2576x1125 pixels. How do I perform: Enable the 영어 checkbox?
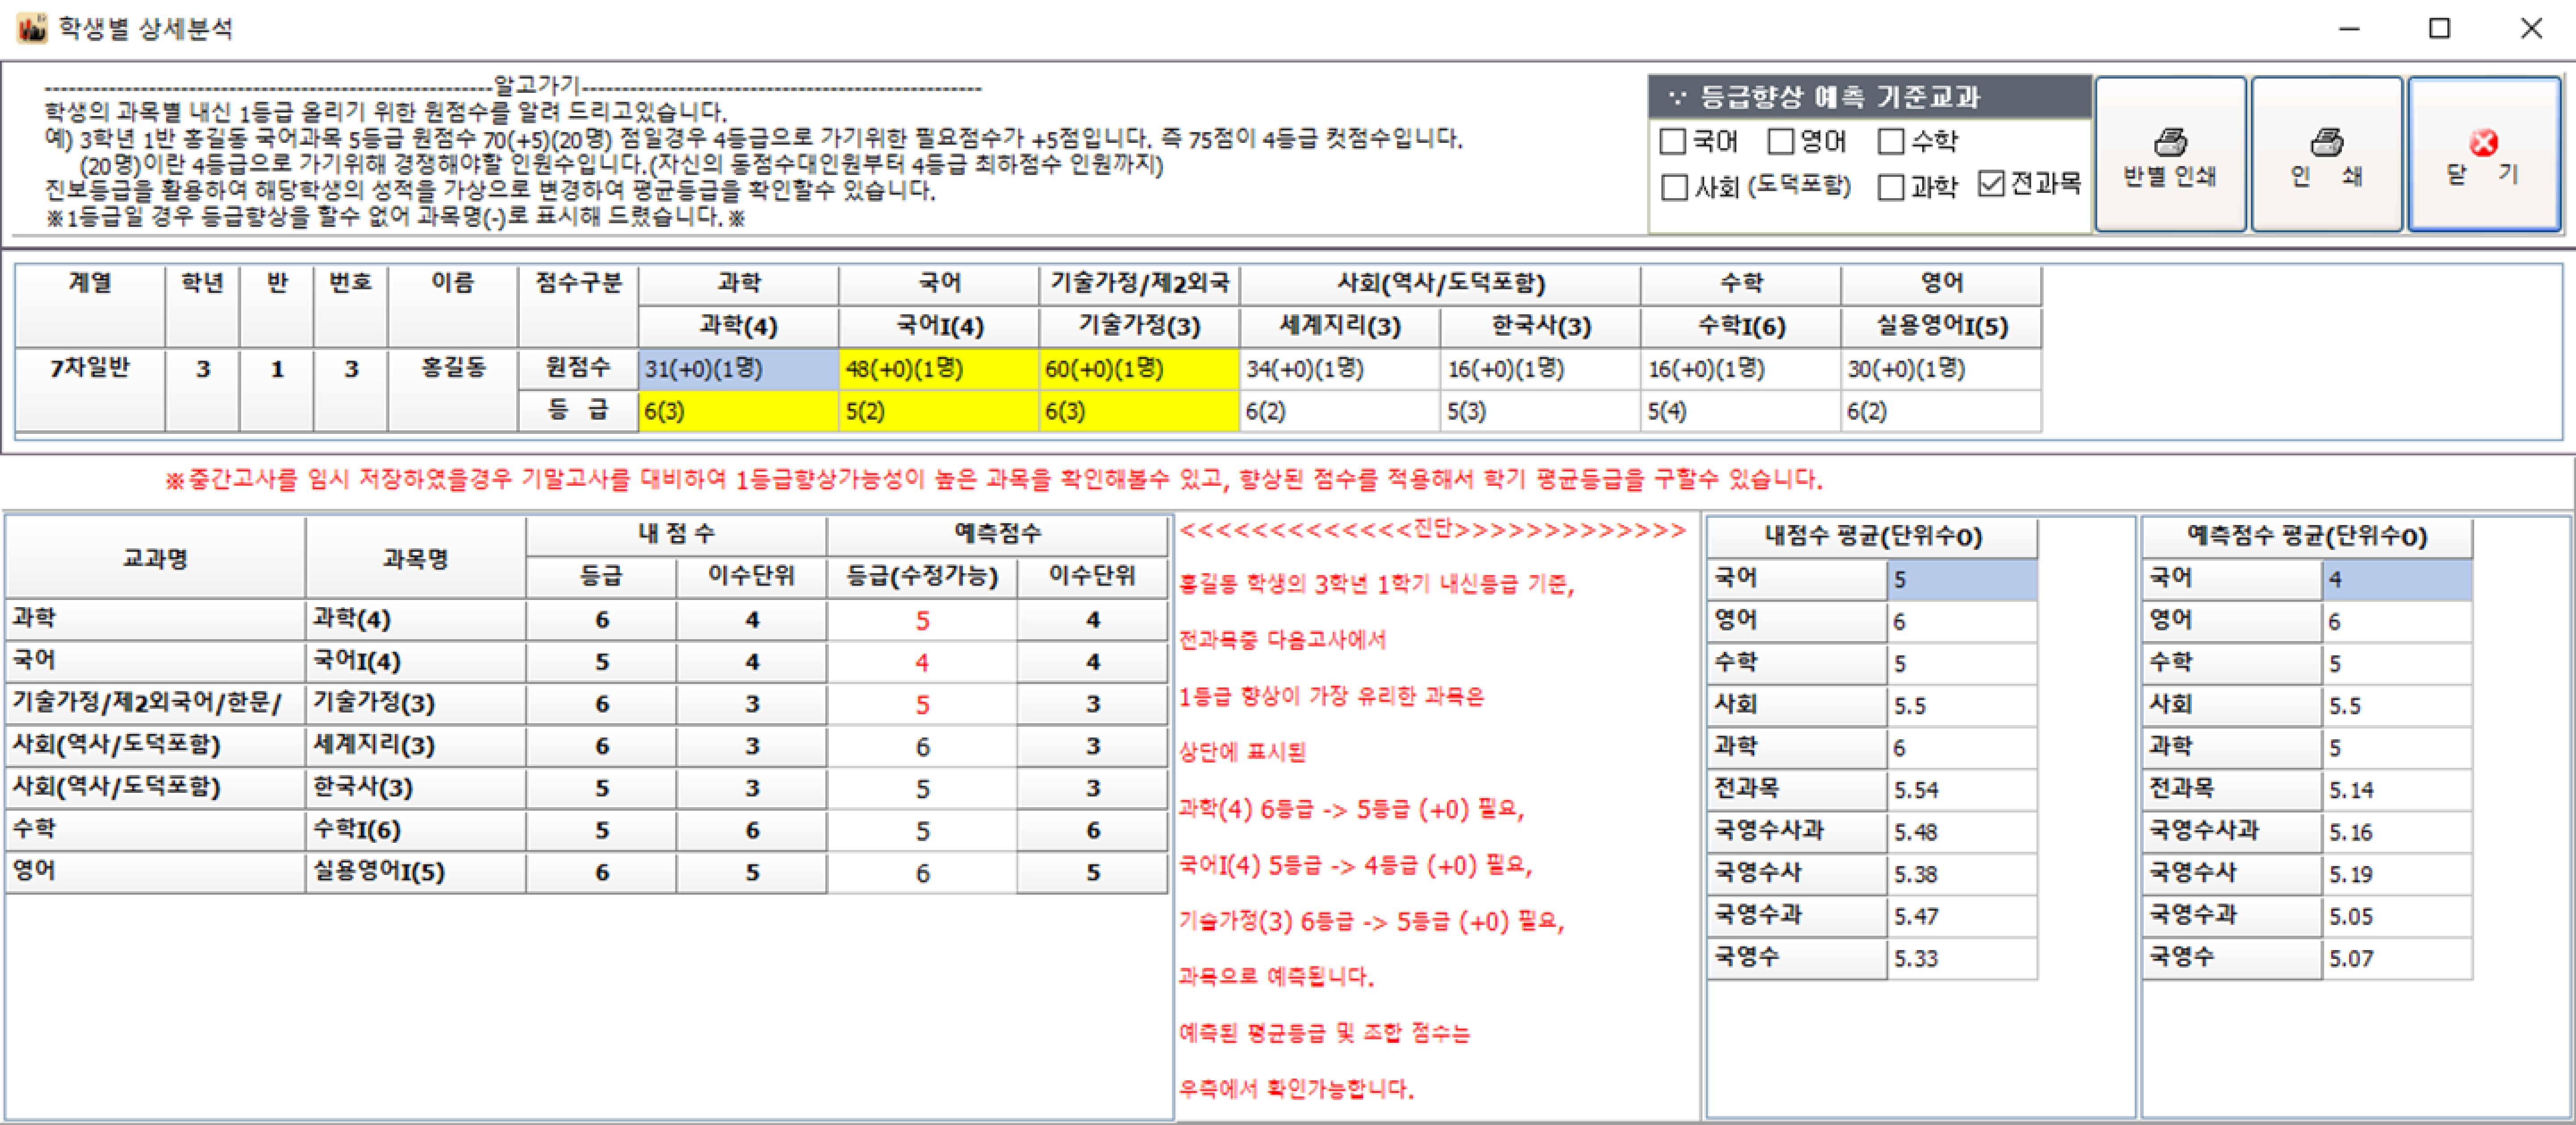(1780, 142)
